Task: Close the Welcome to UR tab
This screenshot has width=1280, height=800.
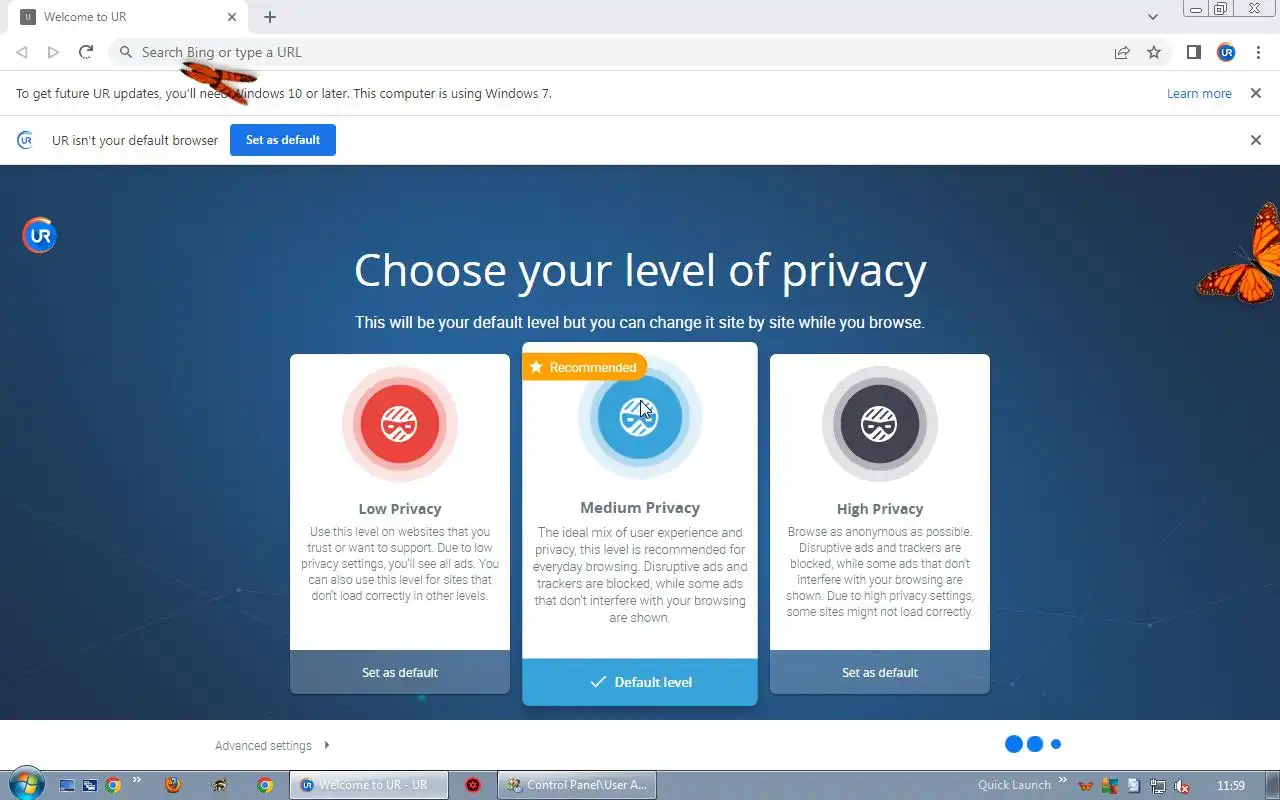Action: 232,17
